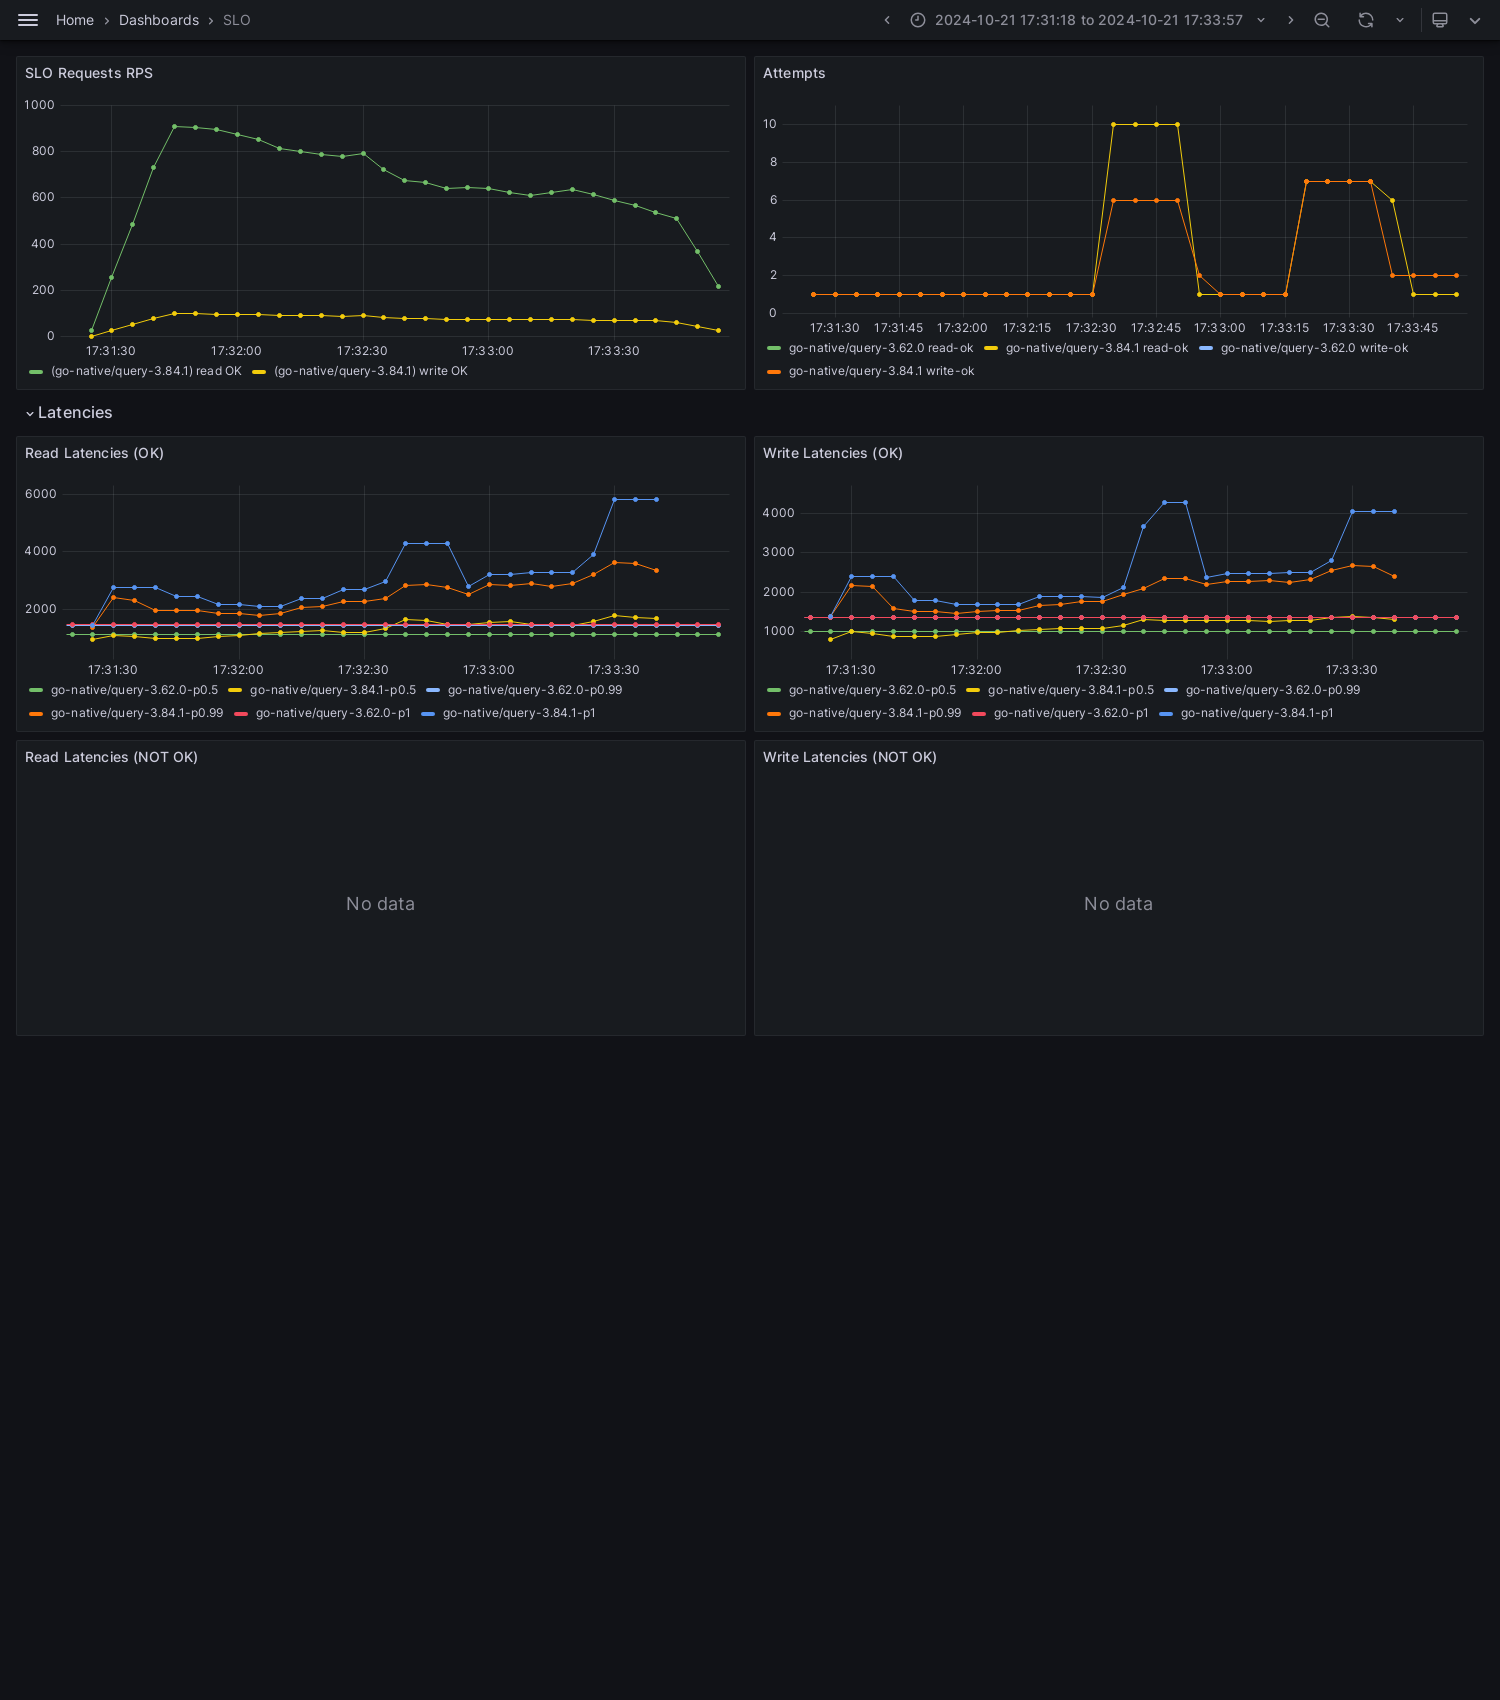This screenshot has width=1500, height=1700.
Task: Toggle 3.84.1-p0.5 in Read Latencies legend
Action: point(333,690)
